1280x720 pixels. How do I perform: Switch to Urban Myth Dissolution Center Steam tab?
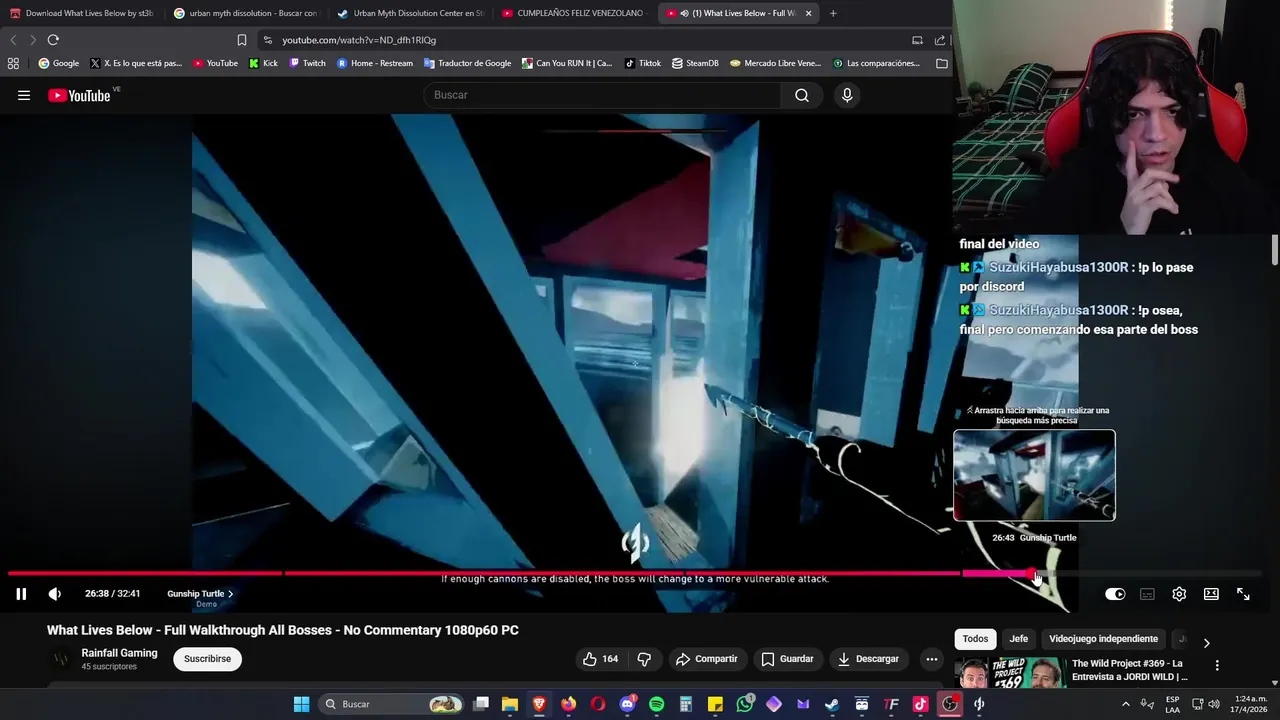click(410, 13)
